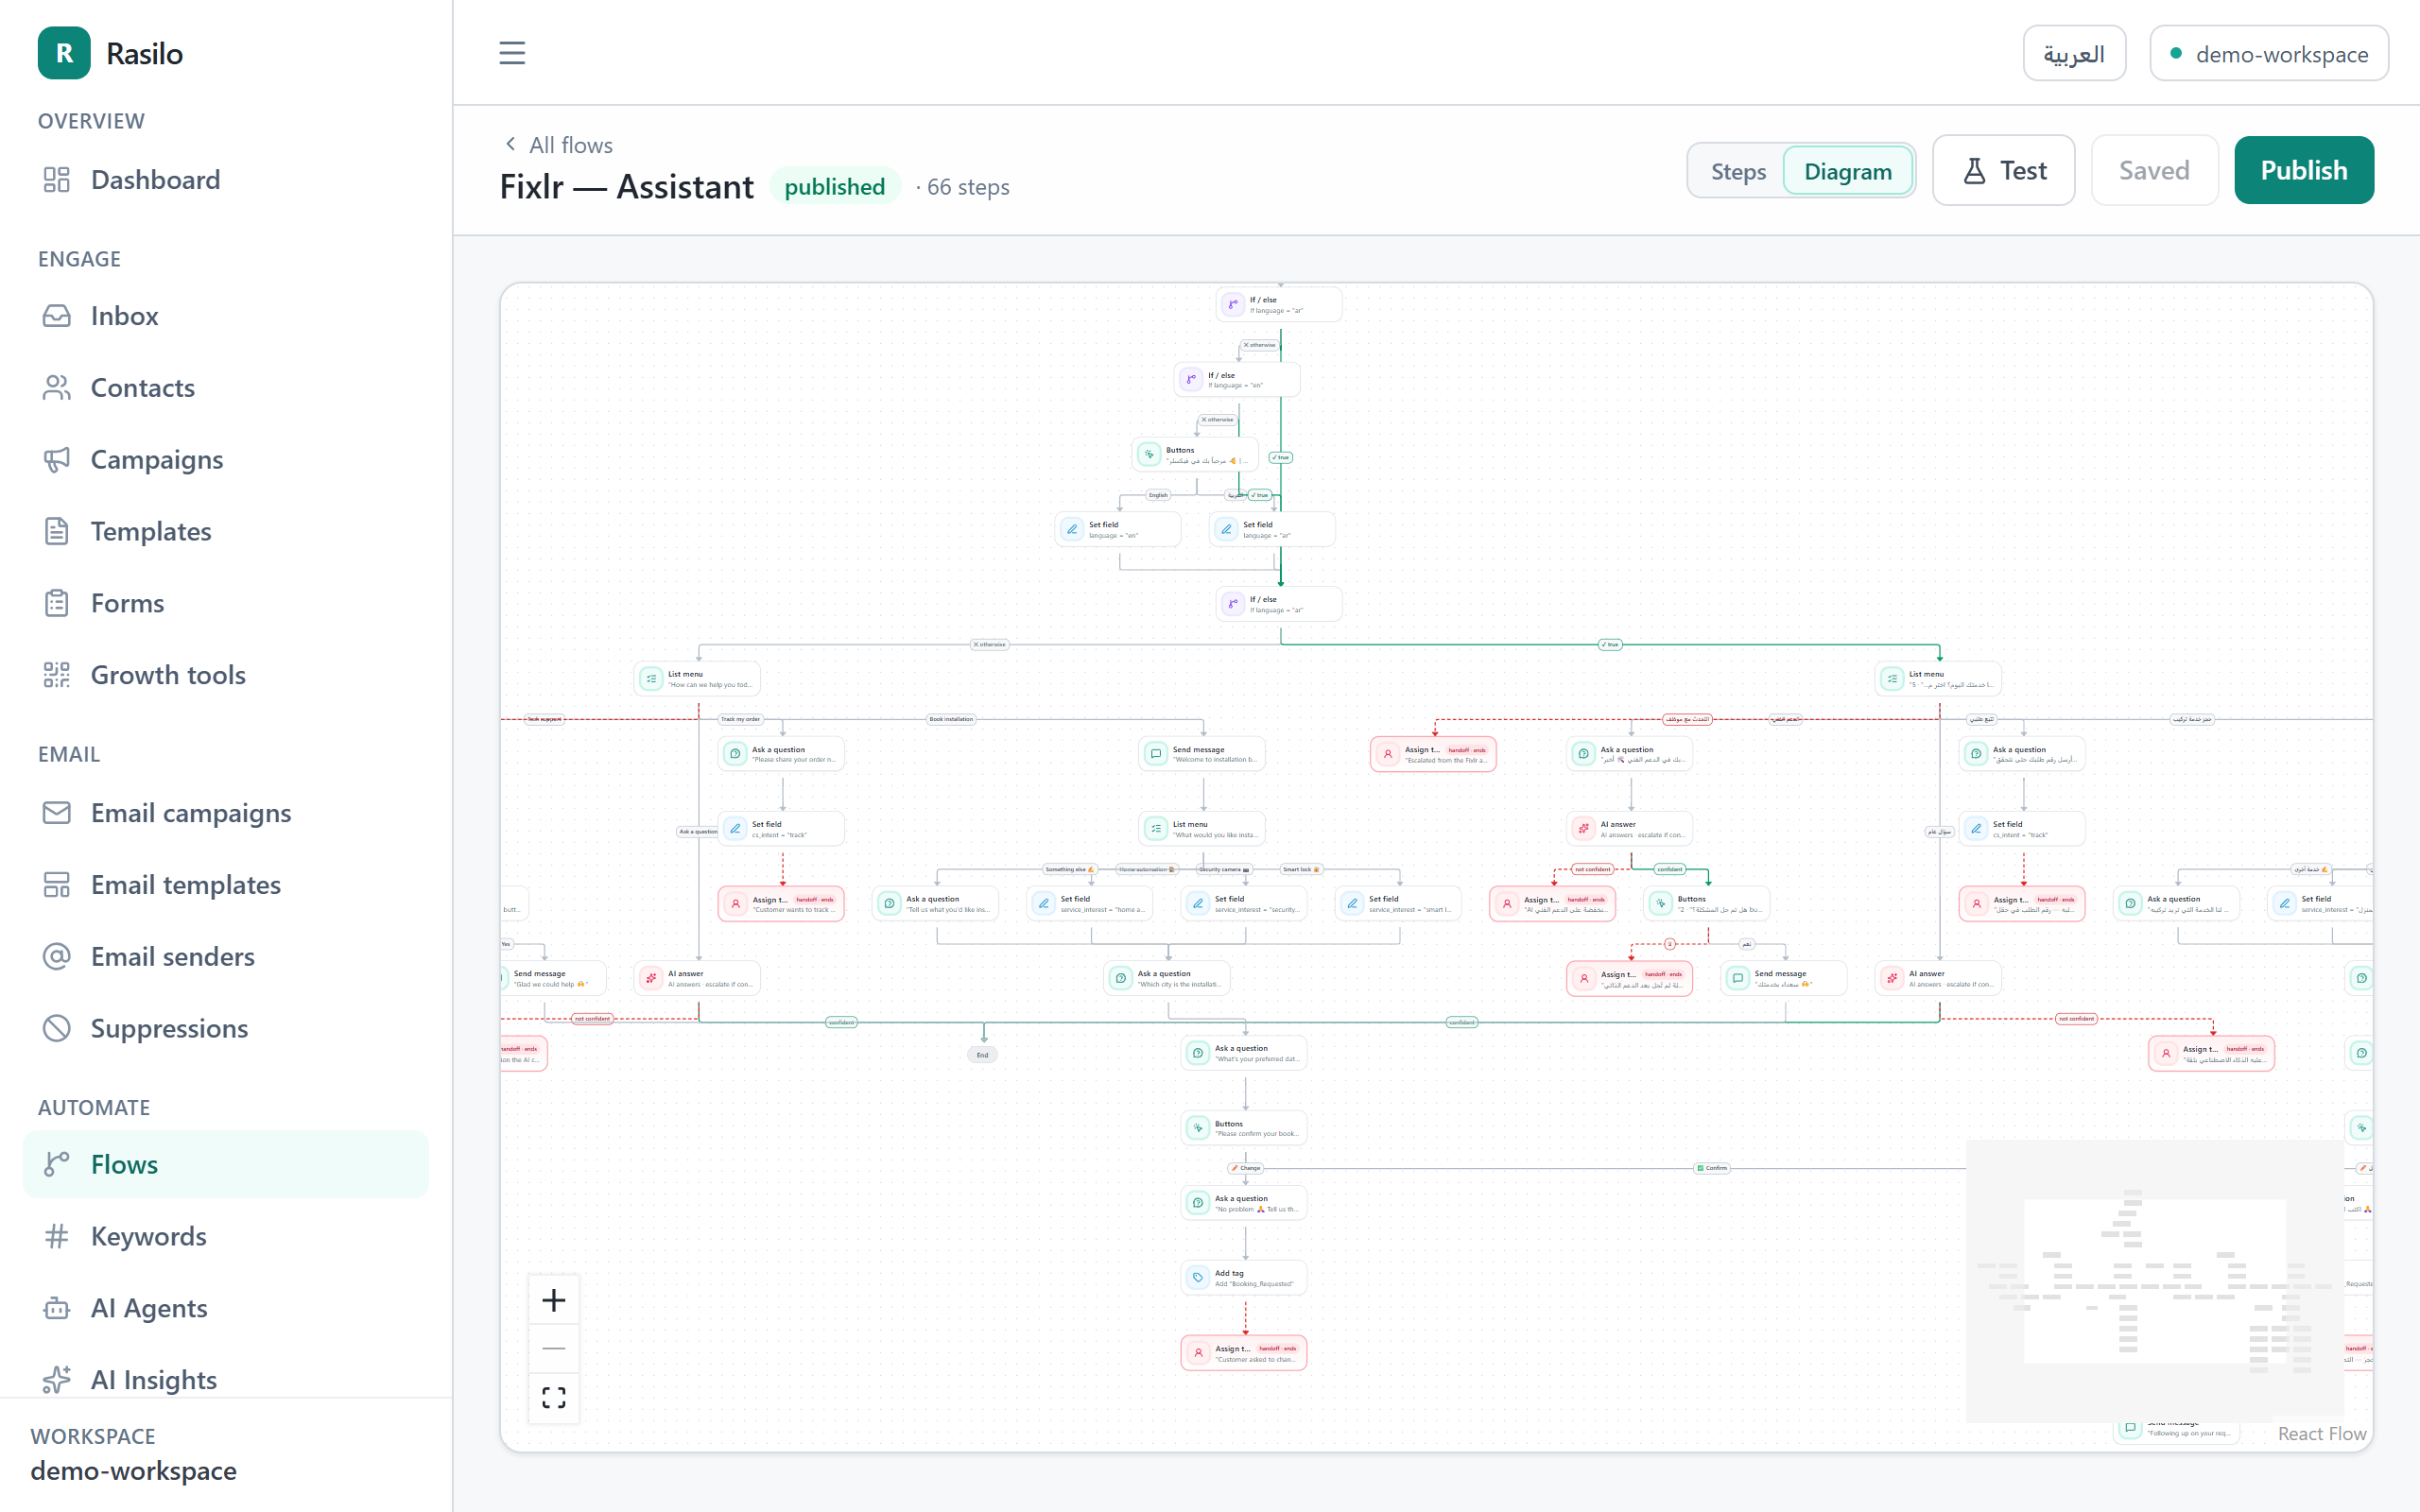Open Keywords in the sidebar
Screen dimensions: 2420x1512
[225, 1237]
